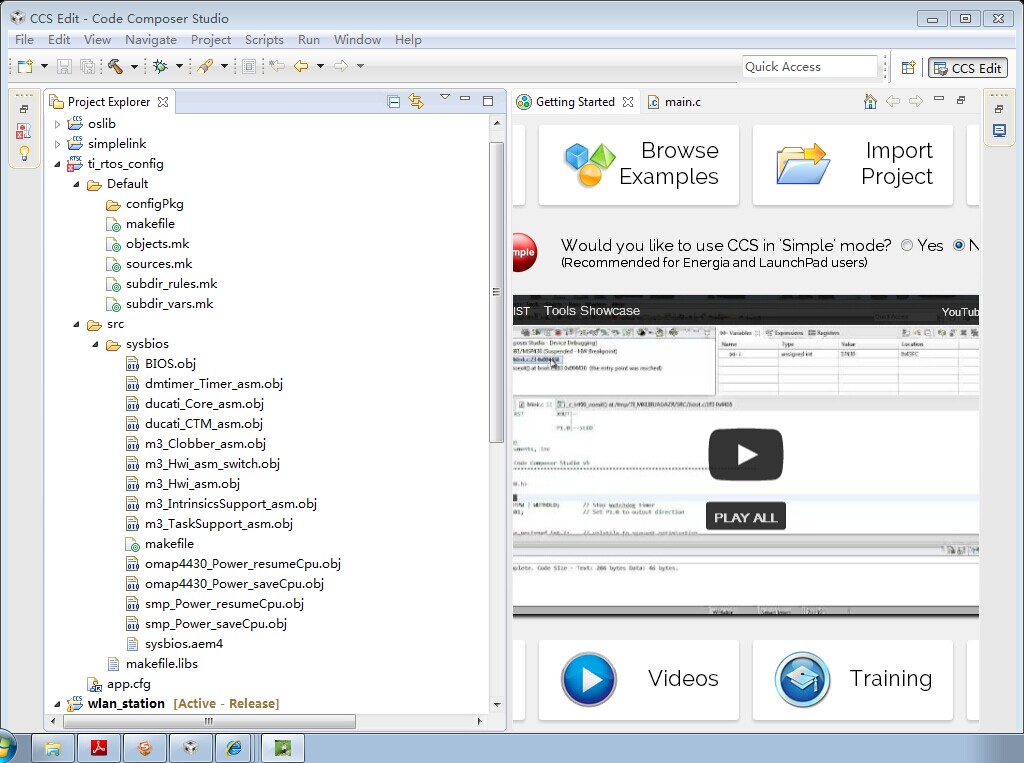Open the Run menu

pos(309,40)
